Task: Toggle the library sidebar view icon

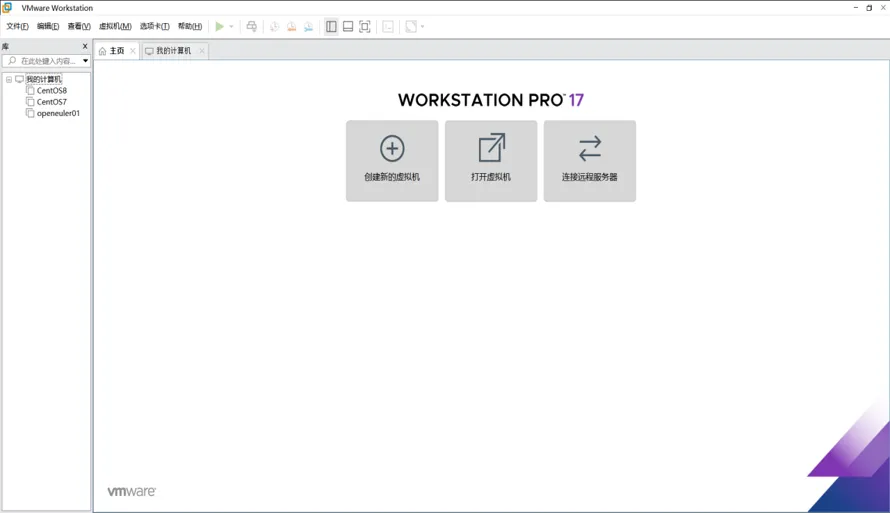Action: coord(331,27)
